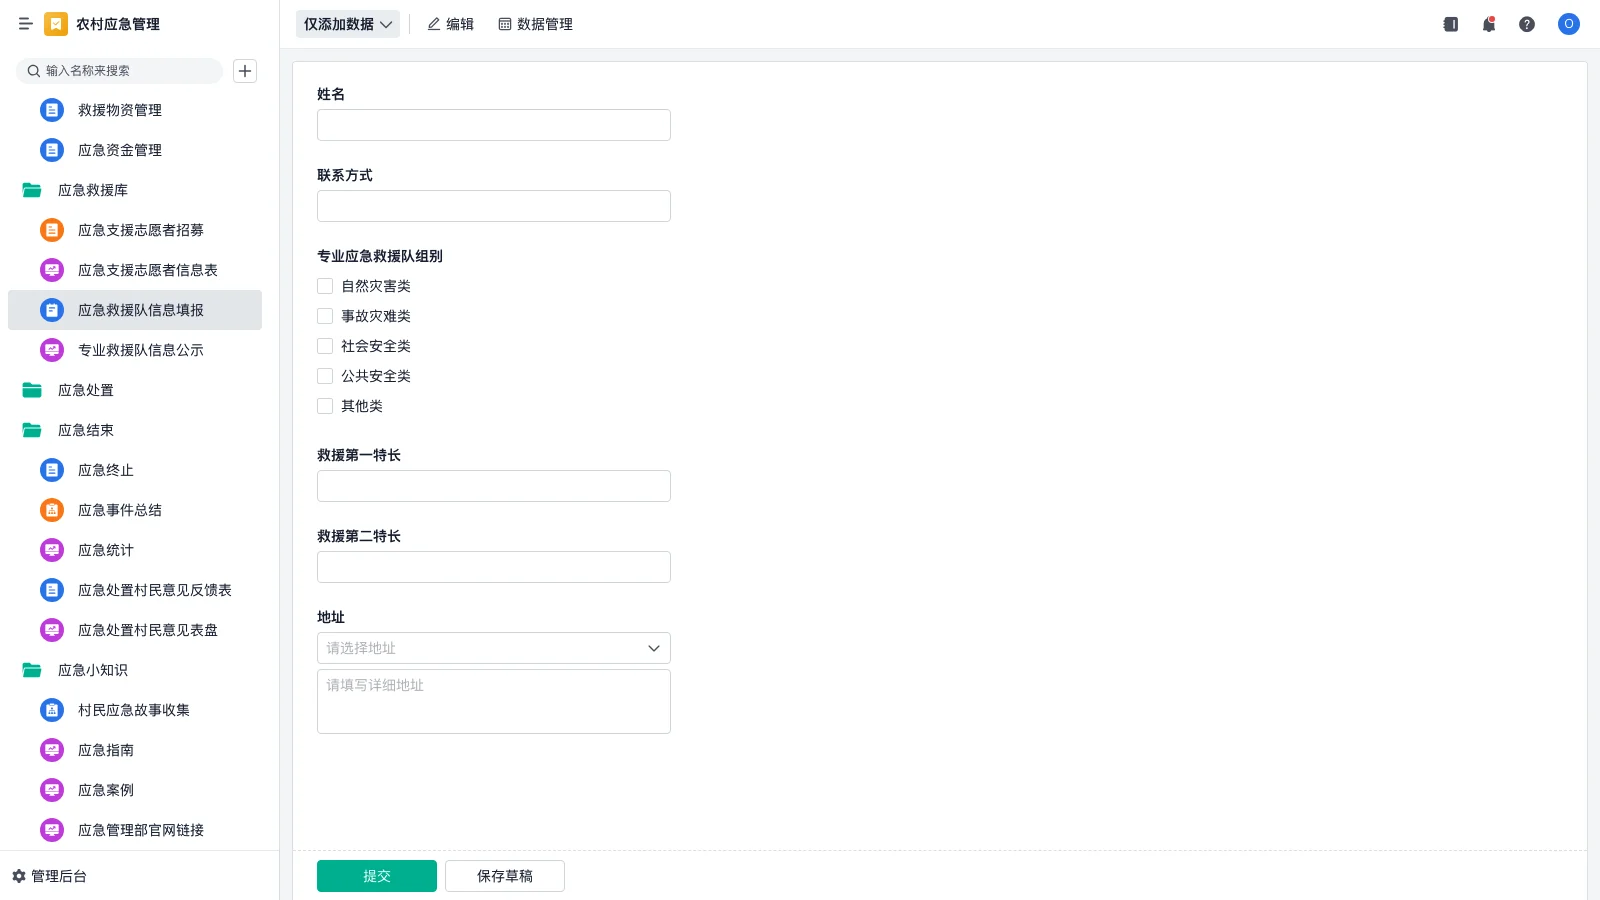Click the 应急处置村民意见反馈表 form icon

pos(52,590)
